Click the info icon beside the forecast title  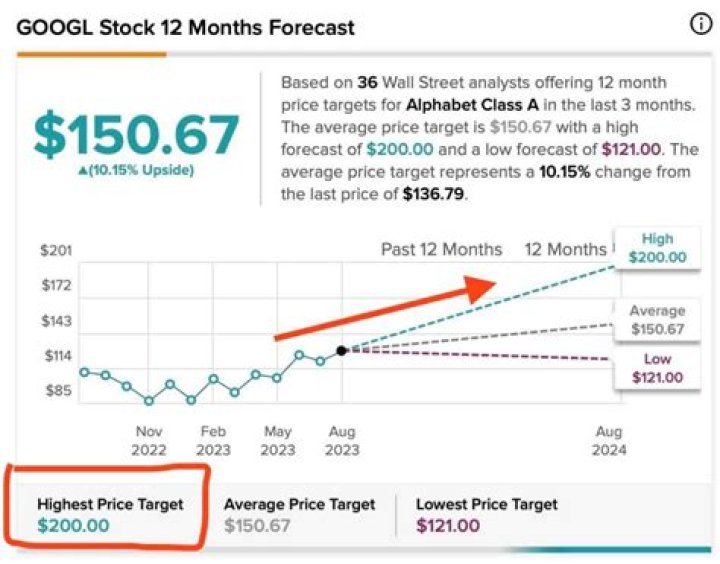pos(702,25)
